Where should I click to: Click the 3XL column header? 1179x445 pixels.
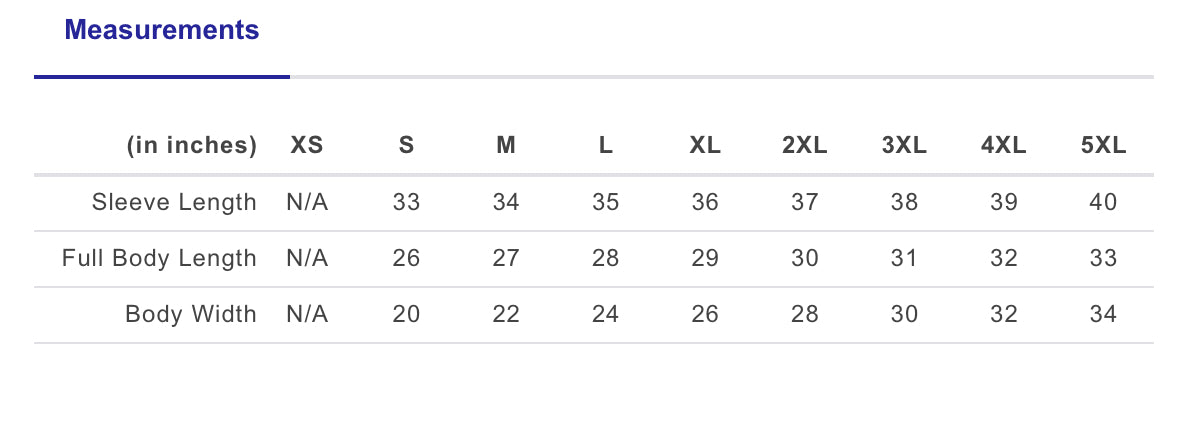coord(904,146)
